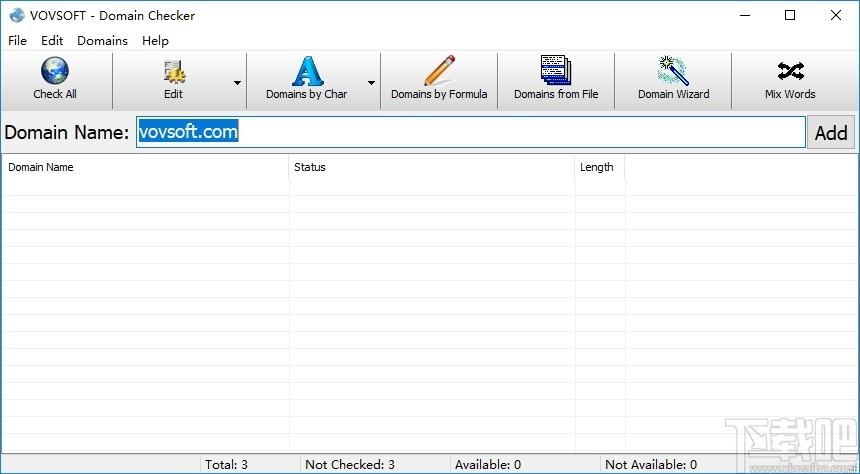Open the Edit gear toolbar icon
Image resolution: width=860 pixels, height=474 pixels.
[174, 72]
